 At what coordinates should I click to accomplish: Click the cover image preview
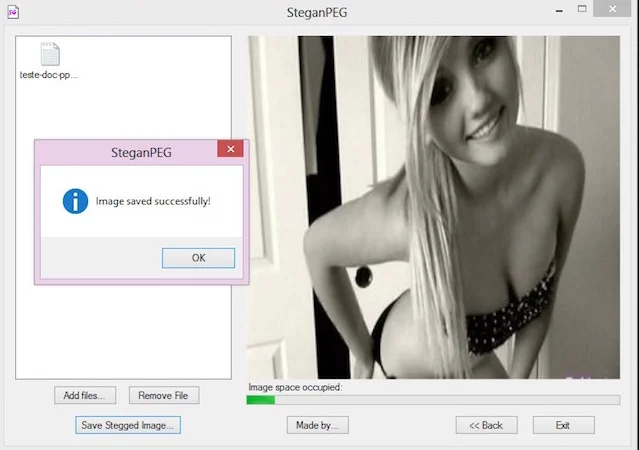434,207
